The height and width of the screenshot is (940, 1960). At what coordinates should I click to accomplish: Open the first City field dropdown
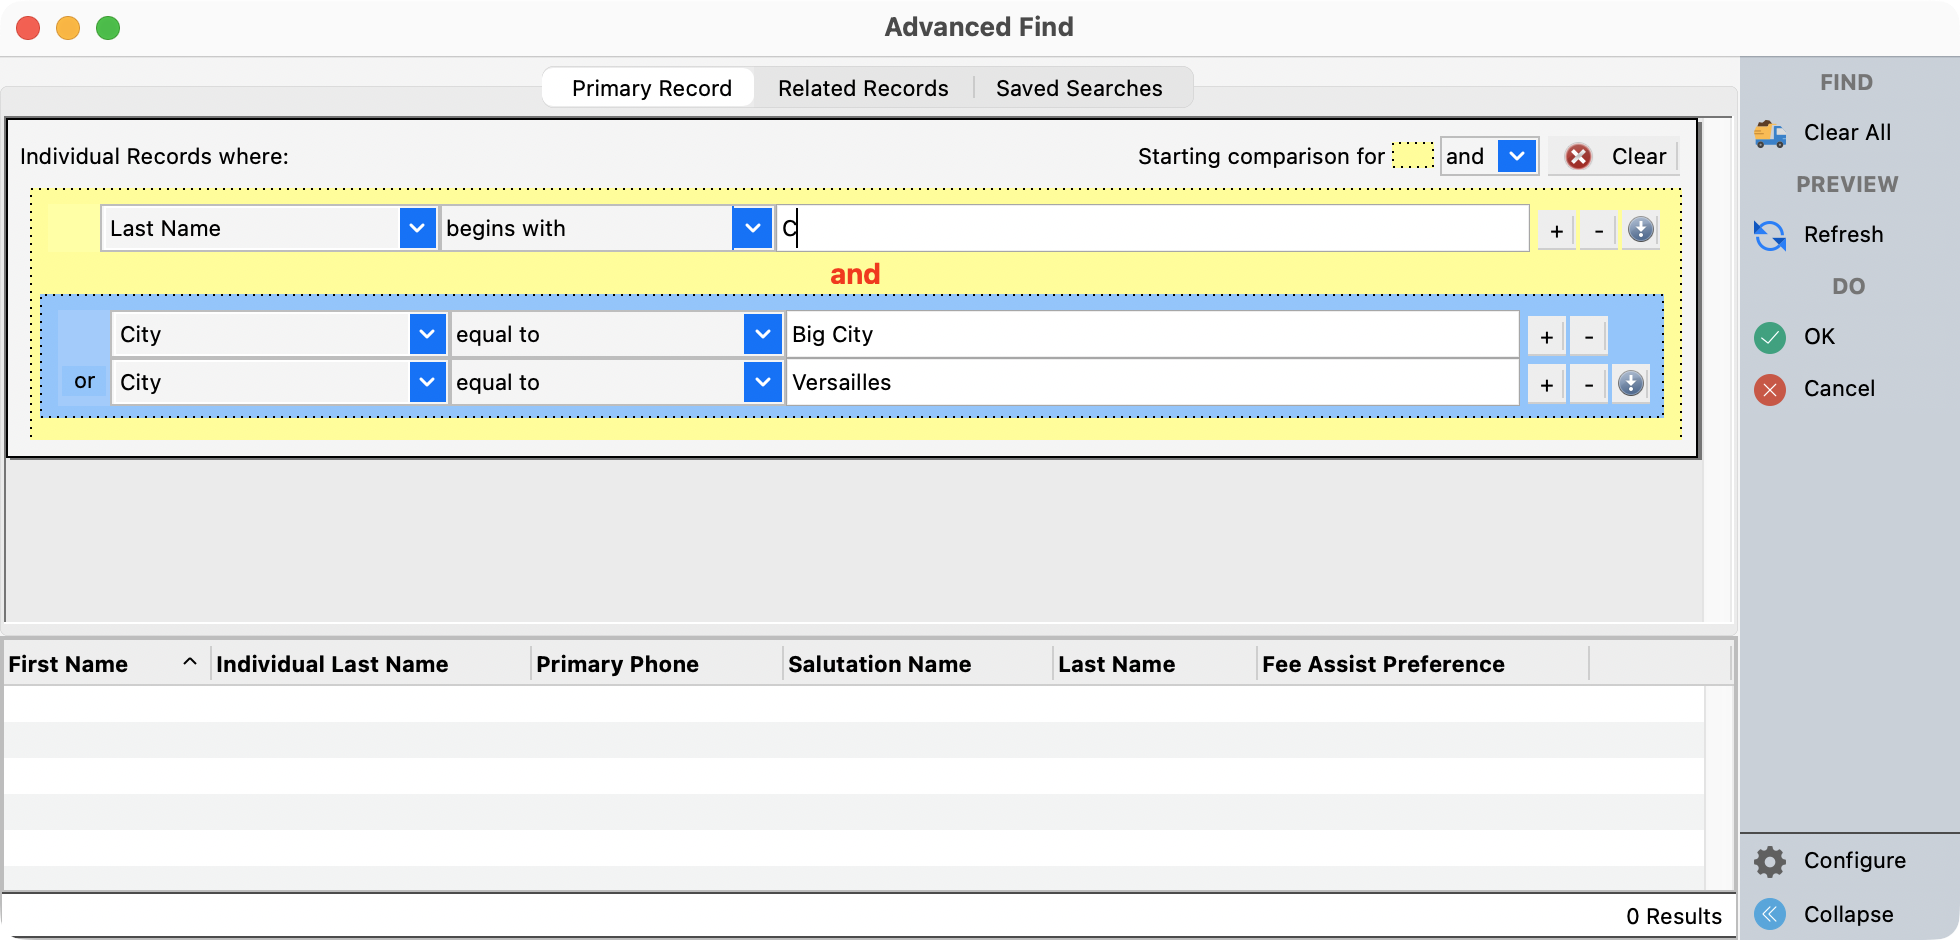(427, 334)
